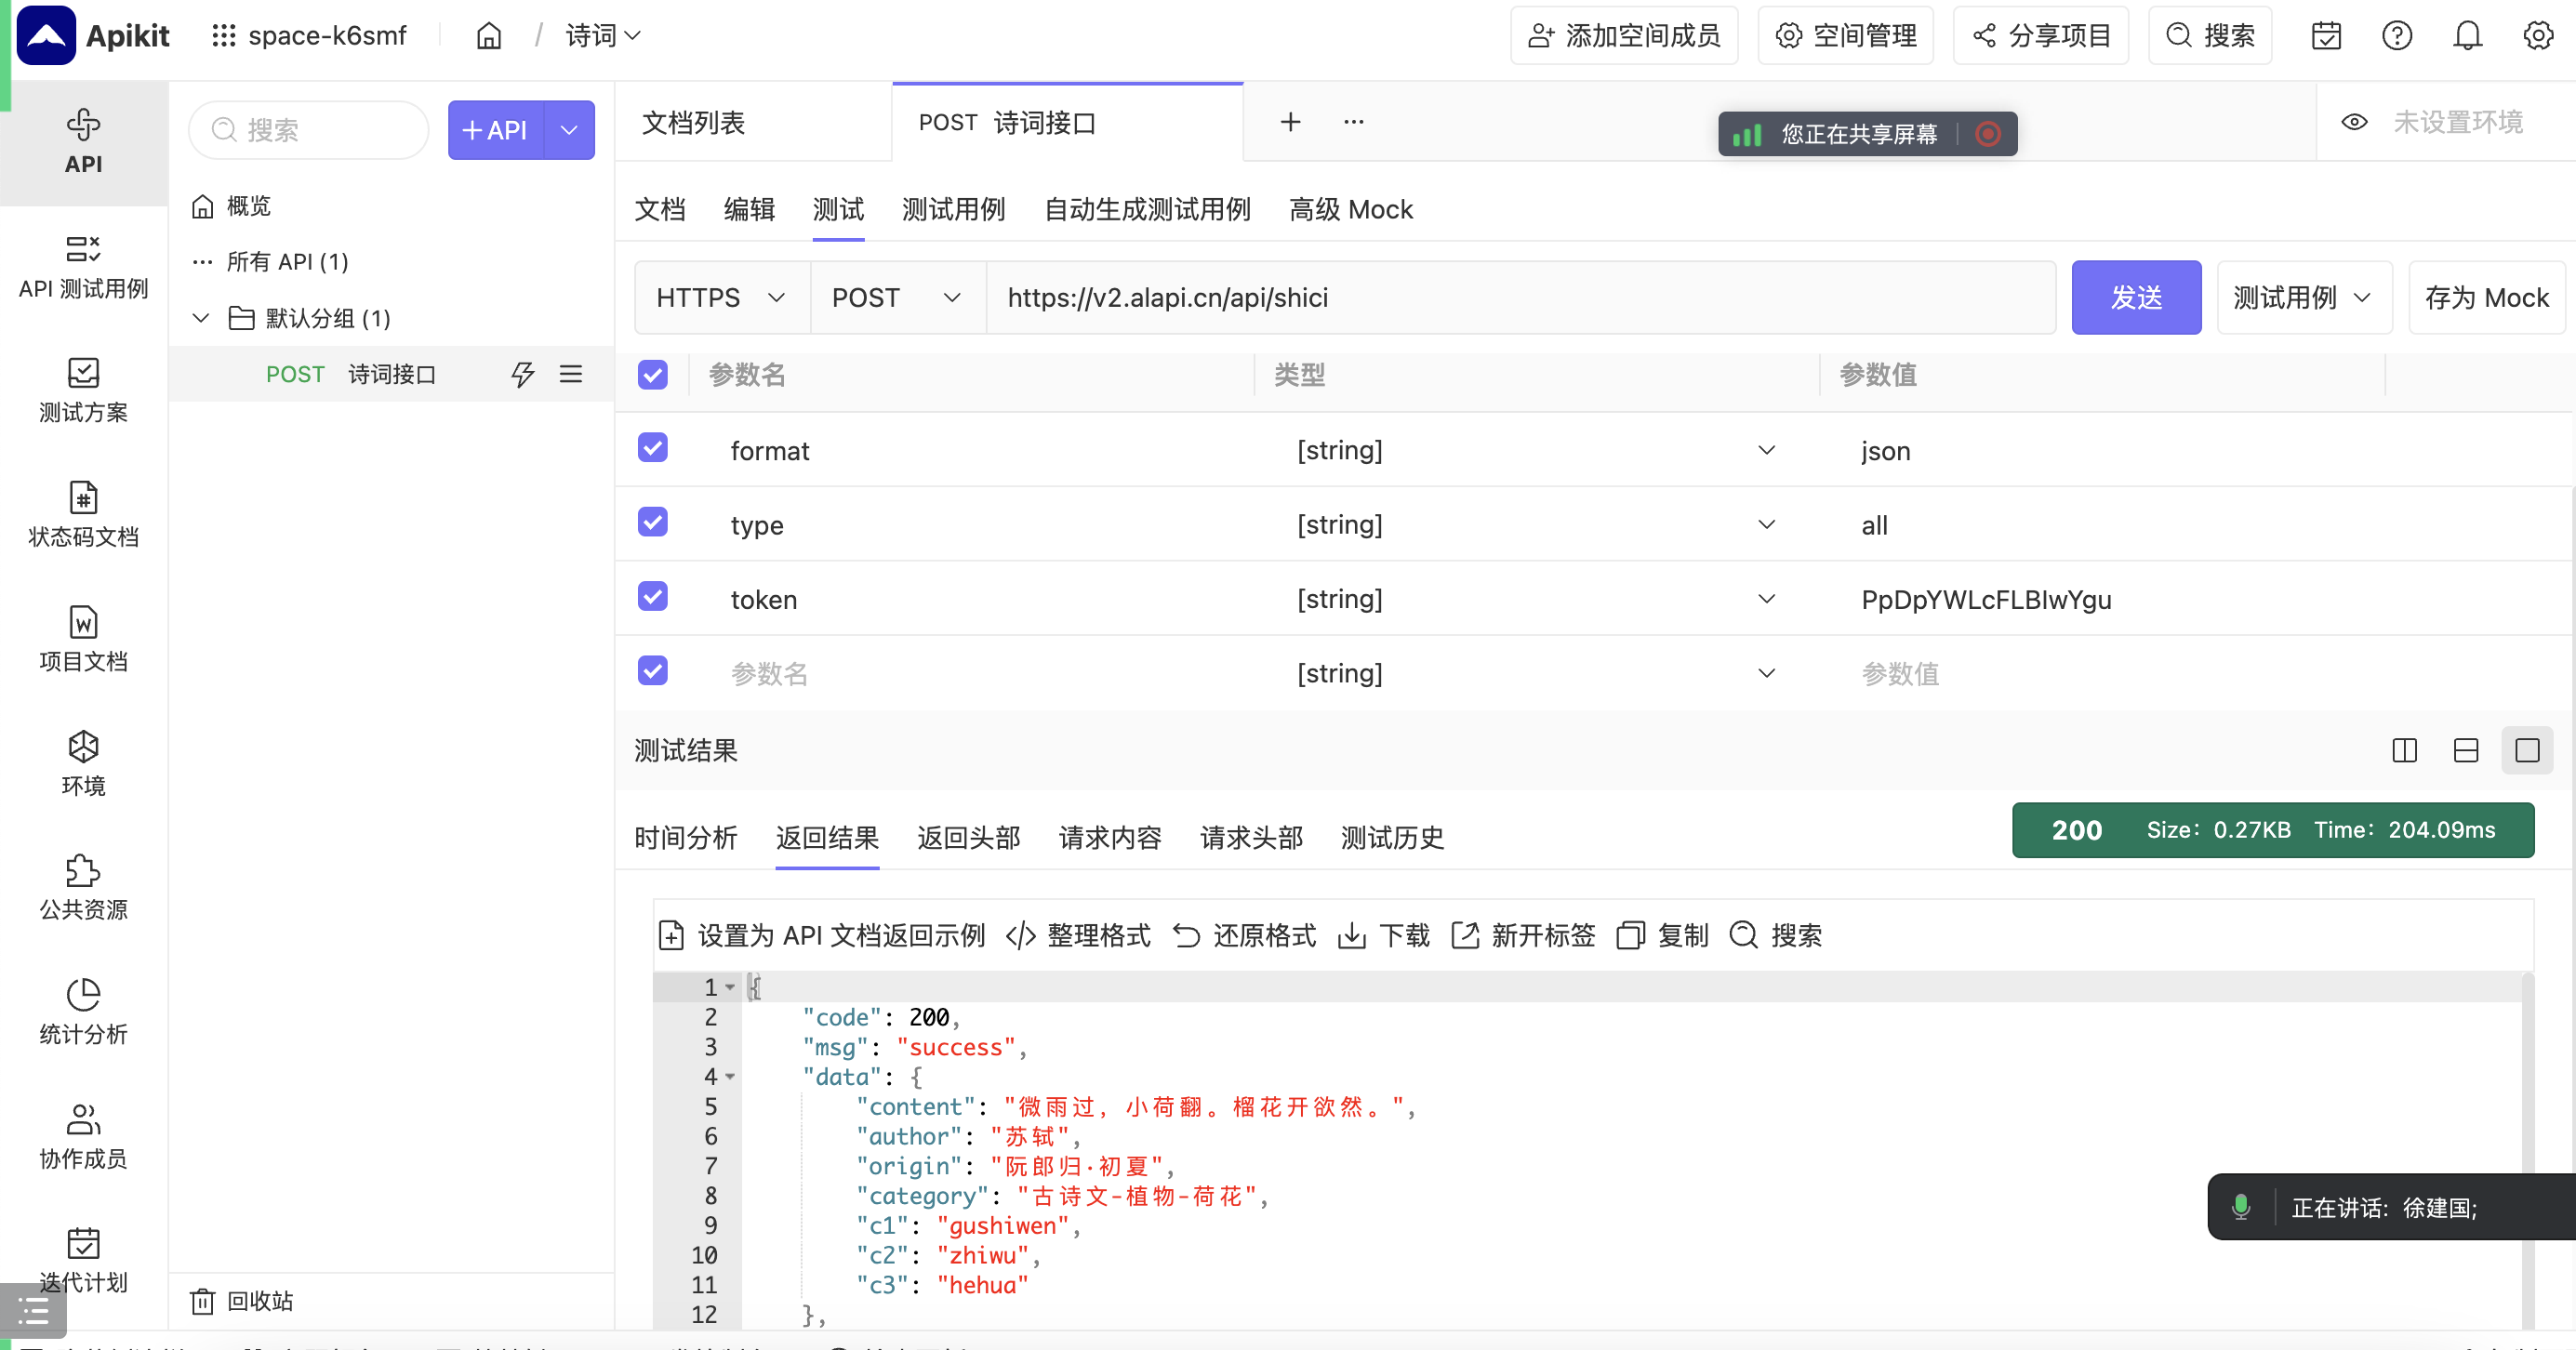Open 测试方案 in sidebar
Viewport: 2576px width, 1350px height.
coord(83,391)
